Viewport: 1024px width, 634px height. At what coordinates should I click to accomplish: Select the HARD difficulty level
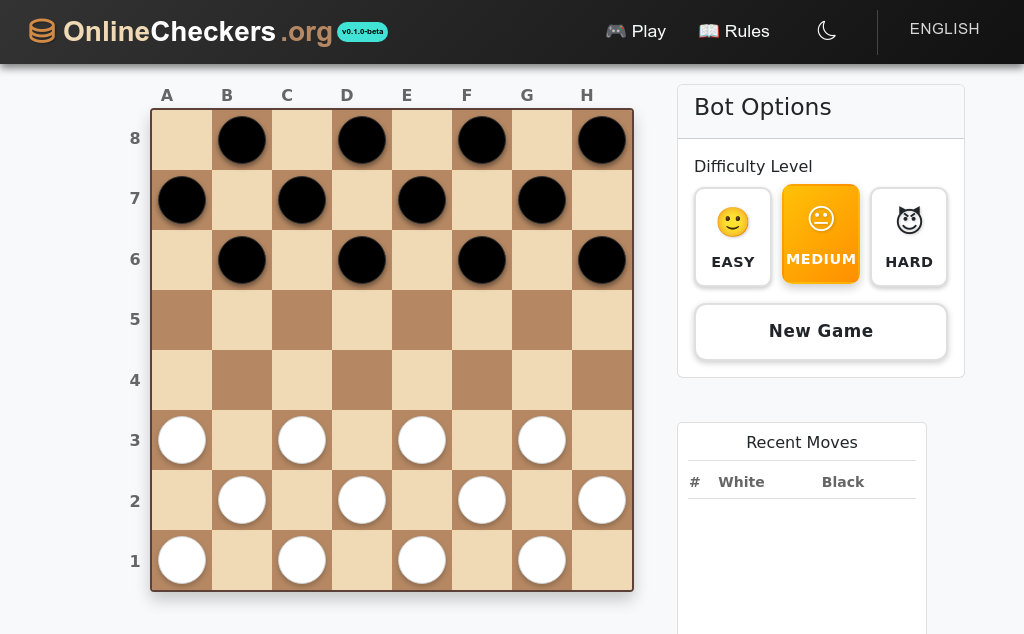click(x=908, y=237)
